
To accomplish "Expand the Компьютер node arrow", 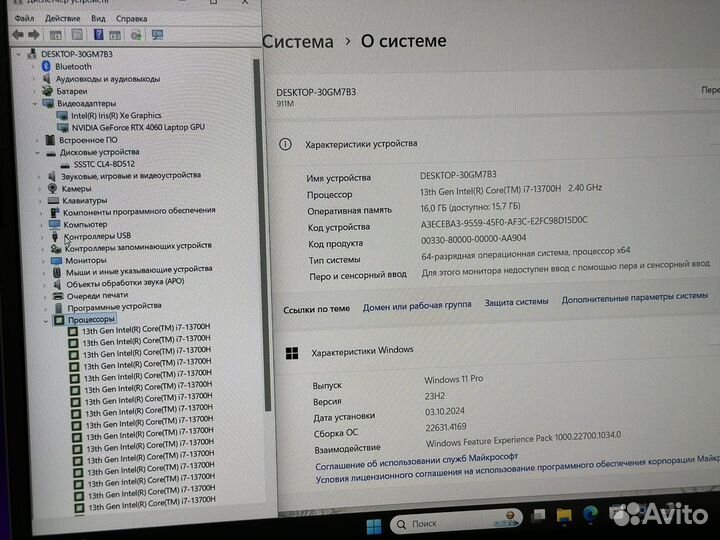I will pos(42,225).
